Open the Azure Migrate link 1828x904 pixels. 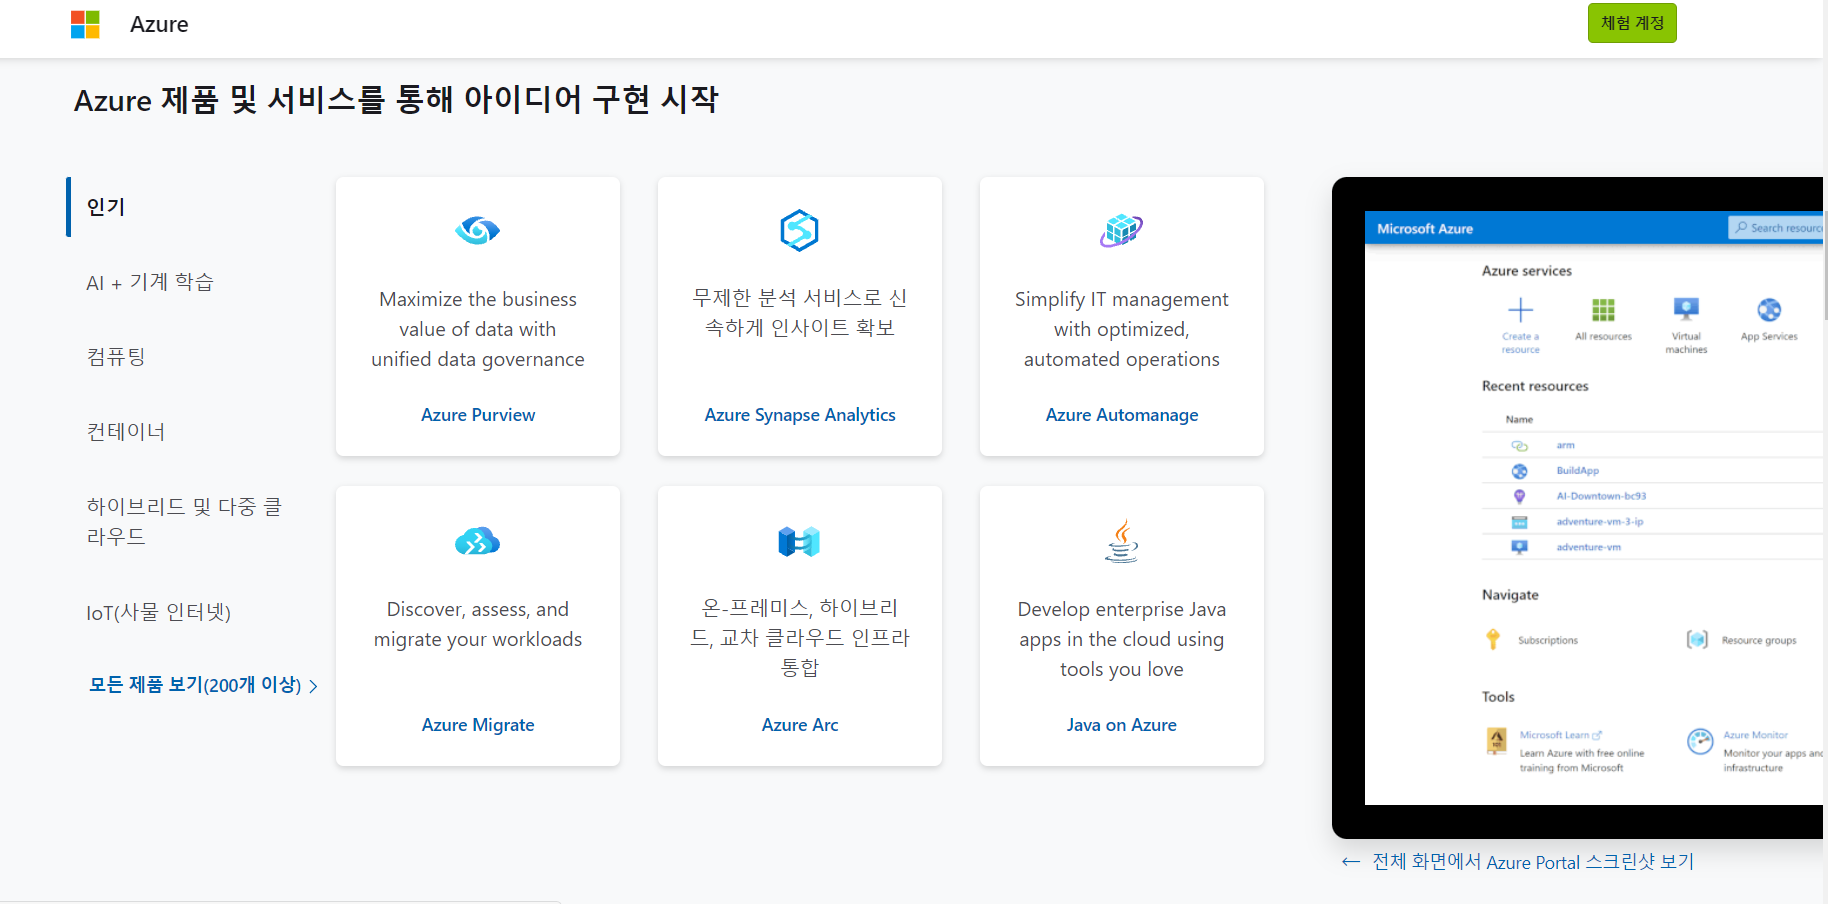click(478, 725)
